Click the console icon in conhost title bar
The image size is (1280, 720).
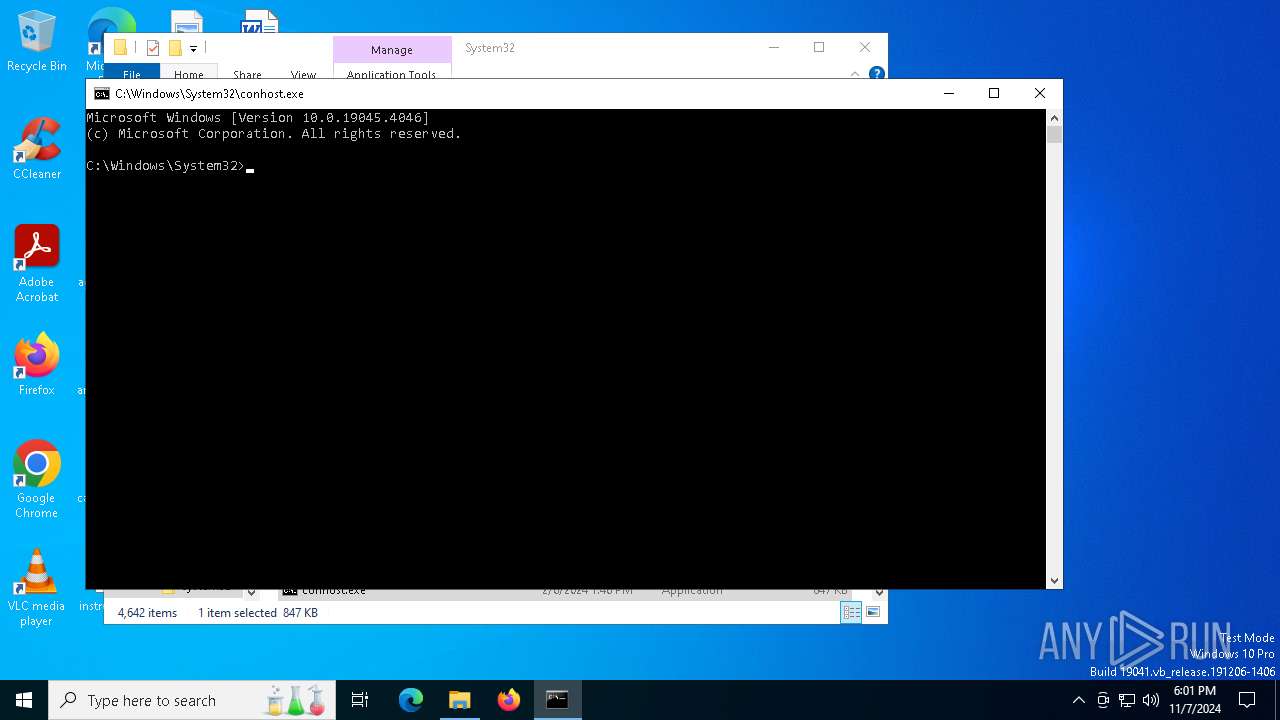coord(101,94)
